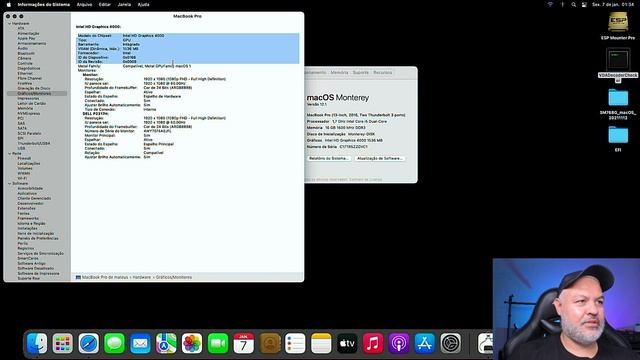Open FaceTime in the Dock
Screen dimensions: 640x360
click(x=218, y=343)
